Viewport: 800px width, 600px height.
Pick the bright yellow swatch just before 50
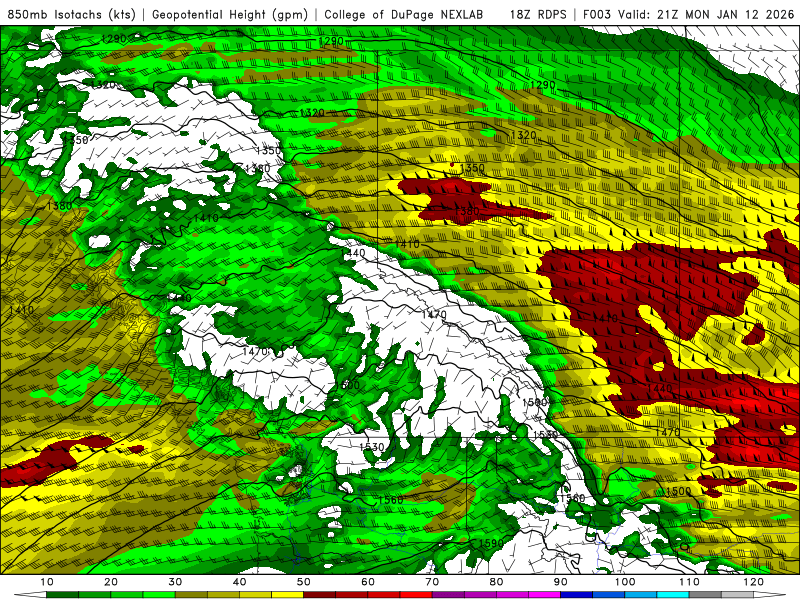287,594
